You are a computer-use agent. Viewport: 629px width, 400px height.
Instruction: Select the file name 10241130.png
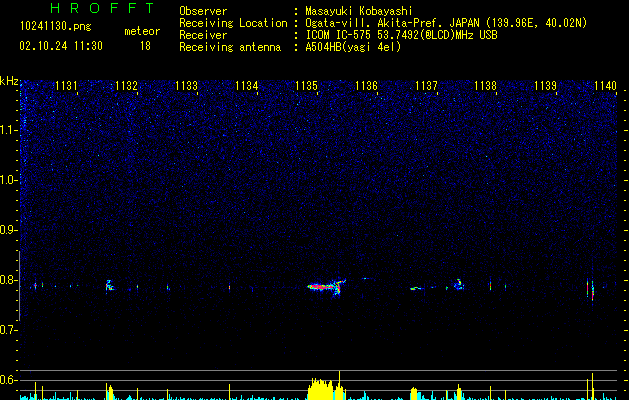click(x=56, y=26)
